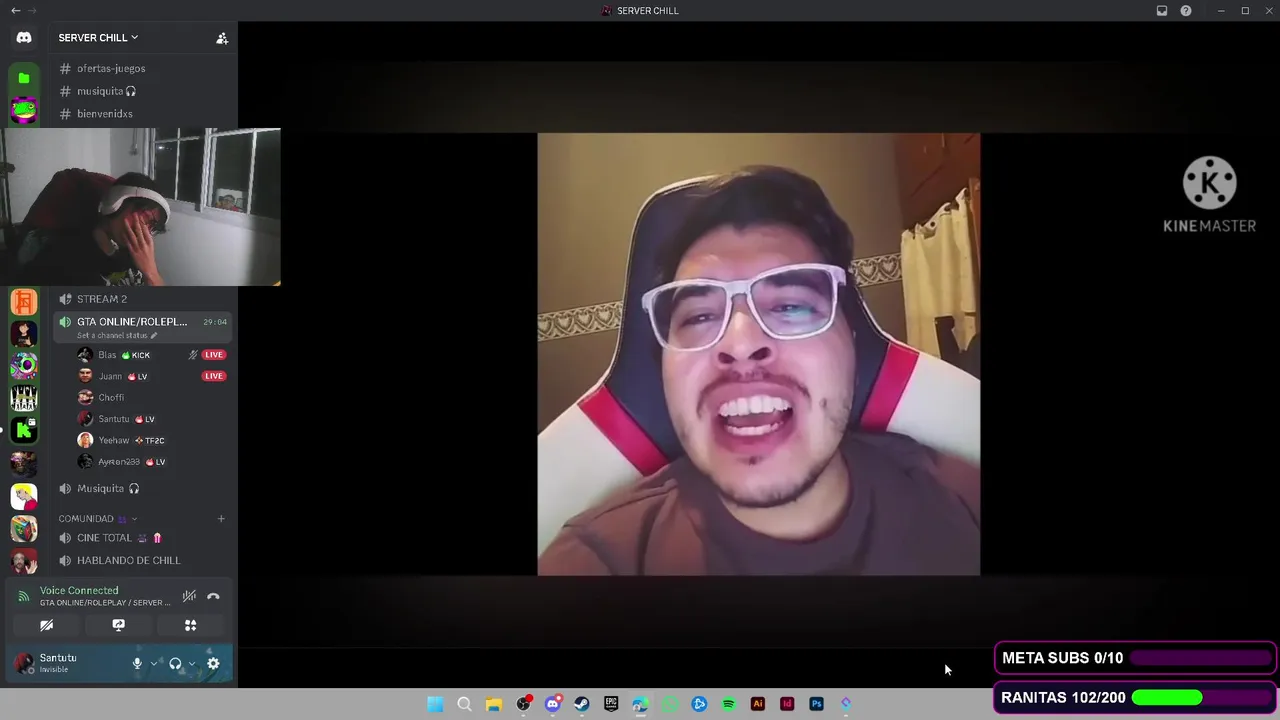1280x720 pixels.
Task: Open Windows Start menu
Action: [x=435, y=704]
